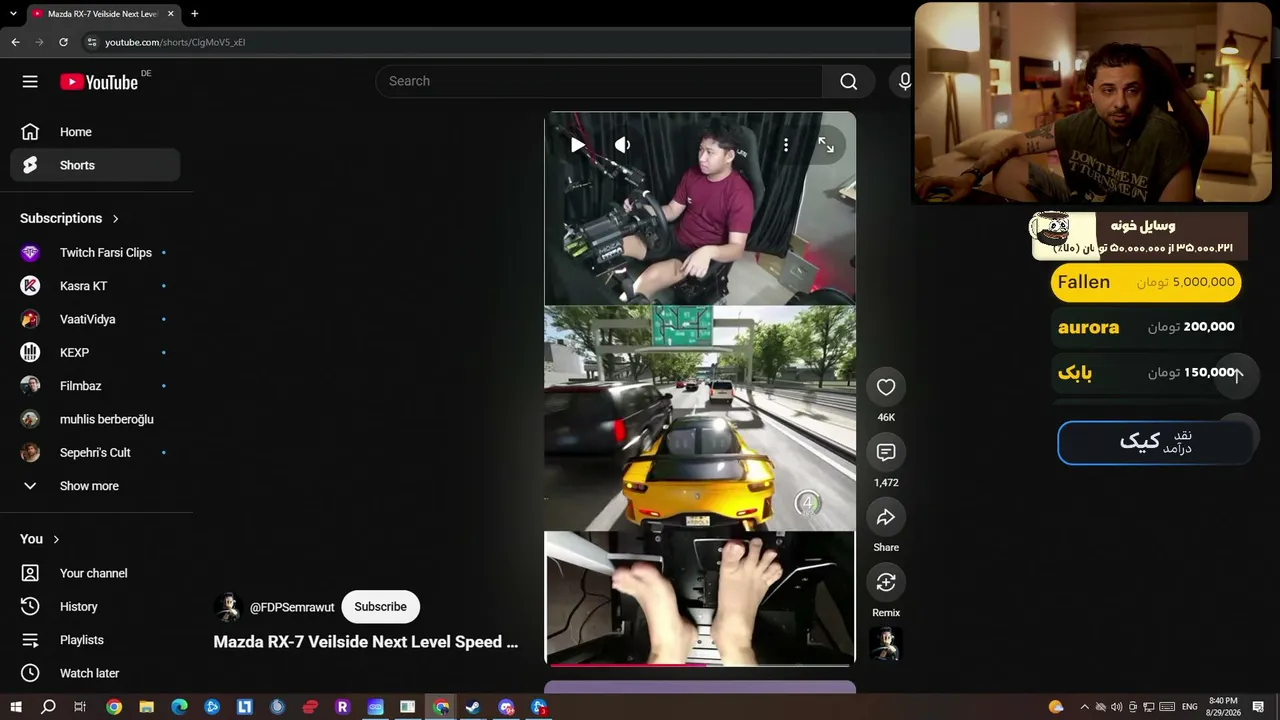Open Your channel

[x=95, y=573]
